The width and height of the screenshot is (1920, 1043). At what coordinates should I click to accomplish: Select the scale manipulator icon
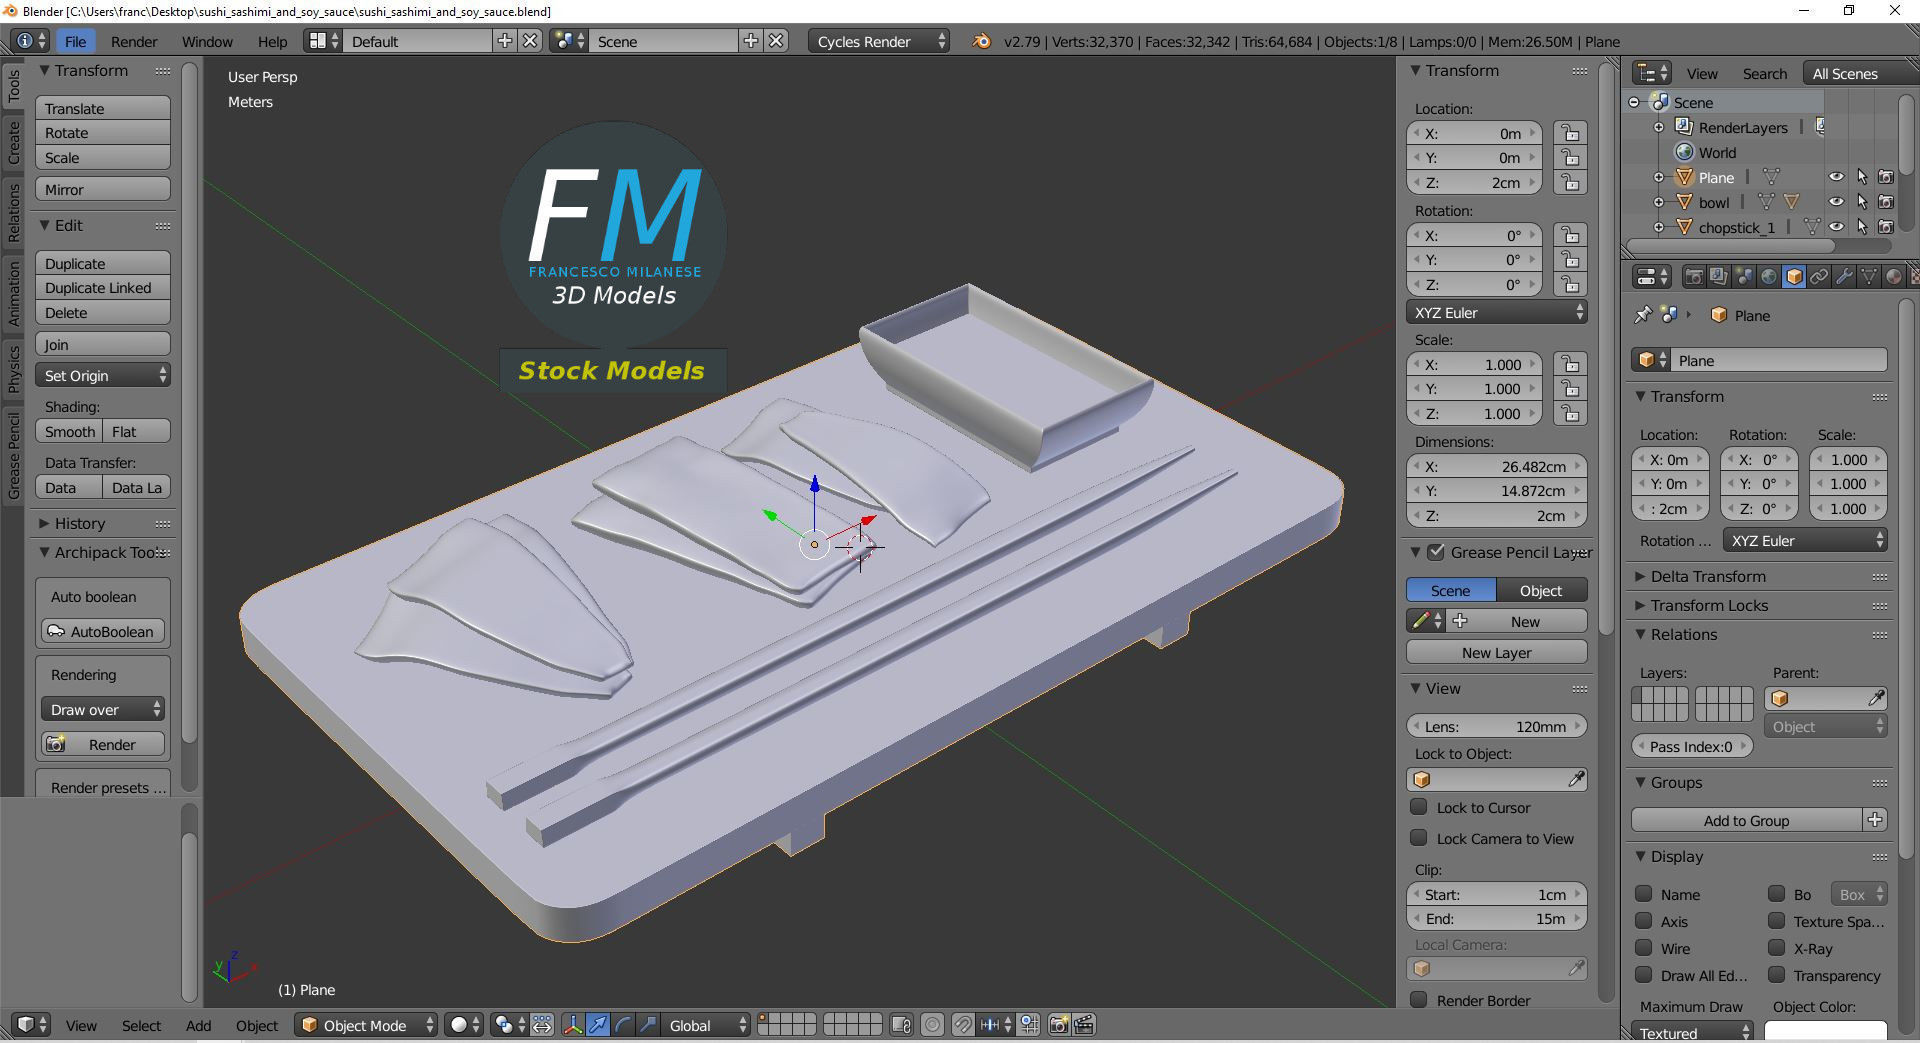coord(648,1025)
